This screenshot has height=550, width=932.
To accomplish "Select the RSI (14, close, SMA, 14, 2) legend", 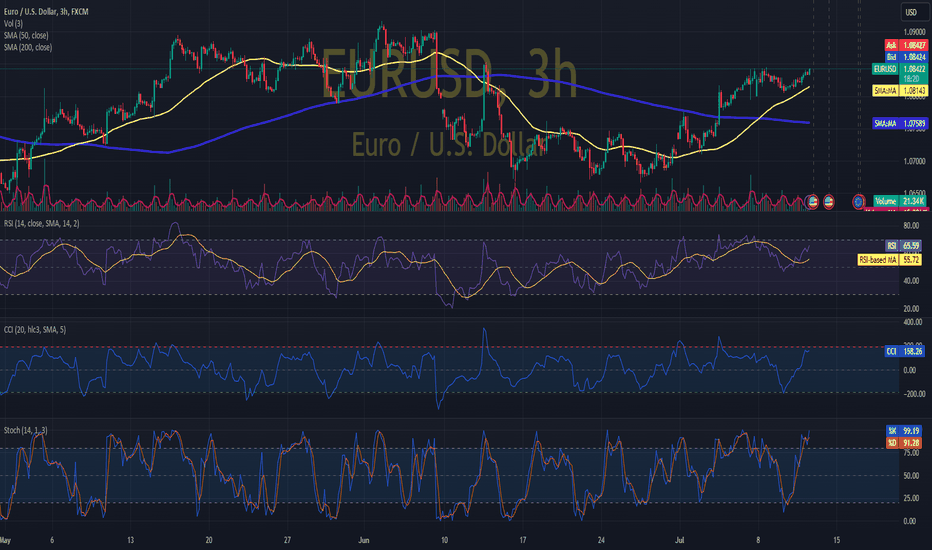I will (42, 224).
